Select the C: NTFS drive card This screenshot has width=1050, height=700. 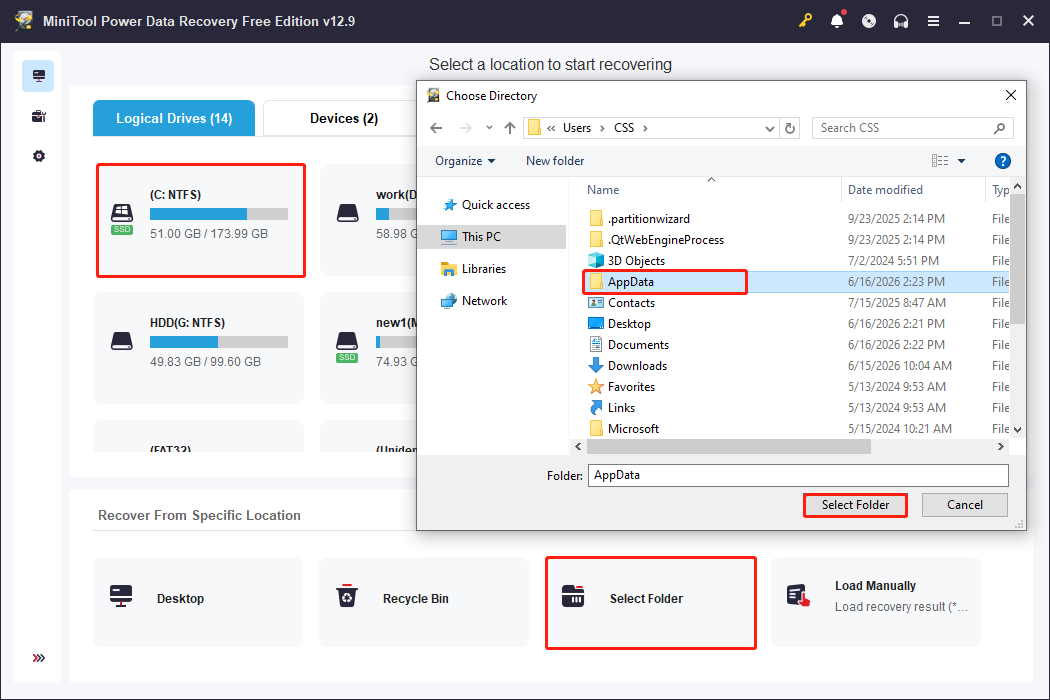(201, 220)
